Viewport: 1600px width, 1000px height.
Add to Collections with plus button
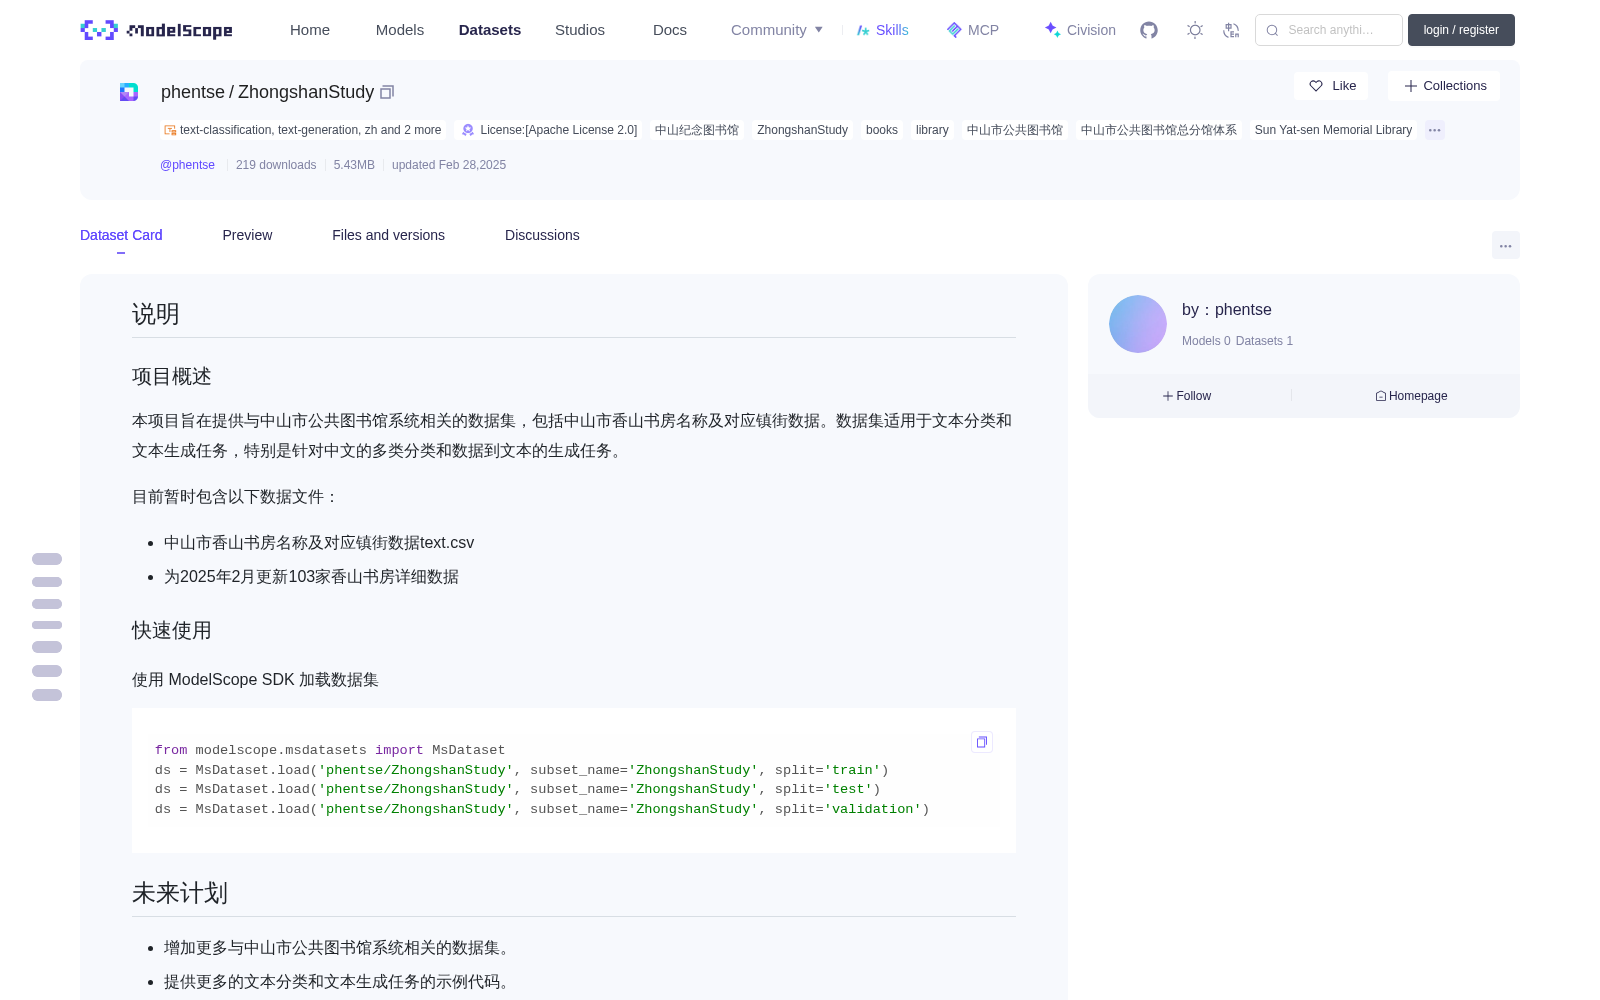coord(1444,86)
